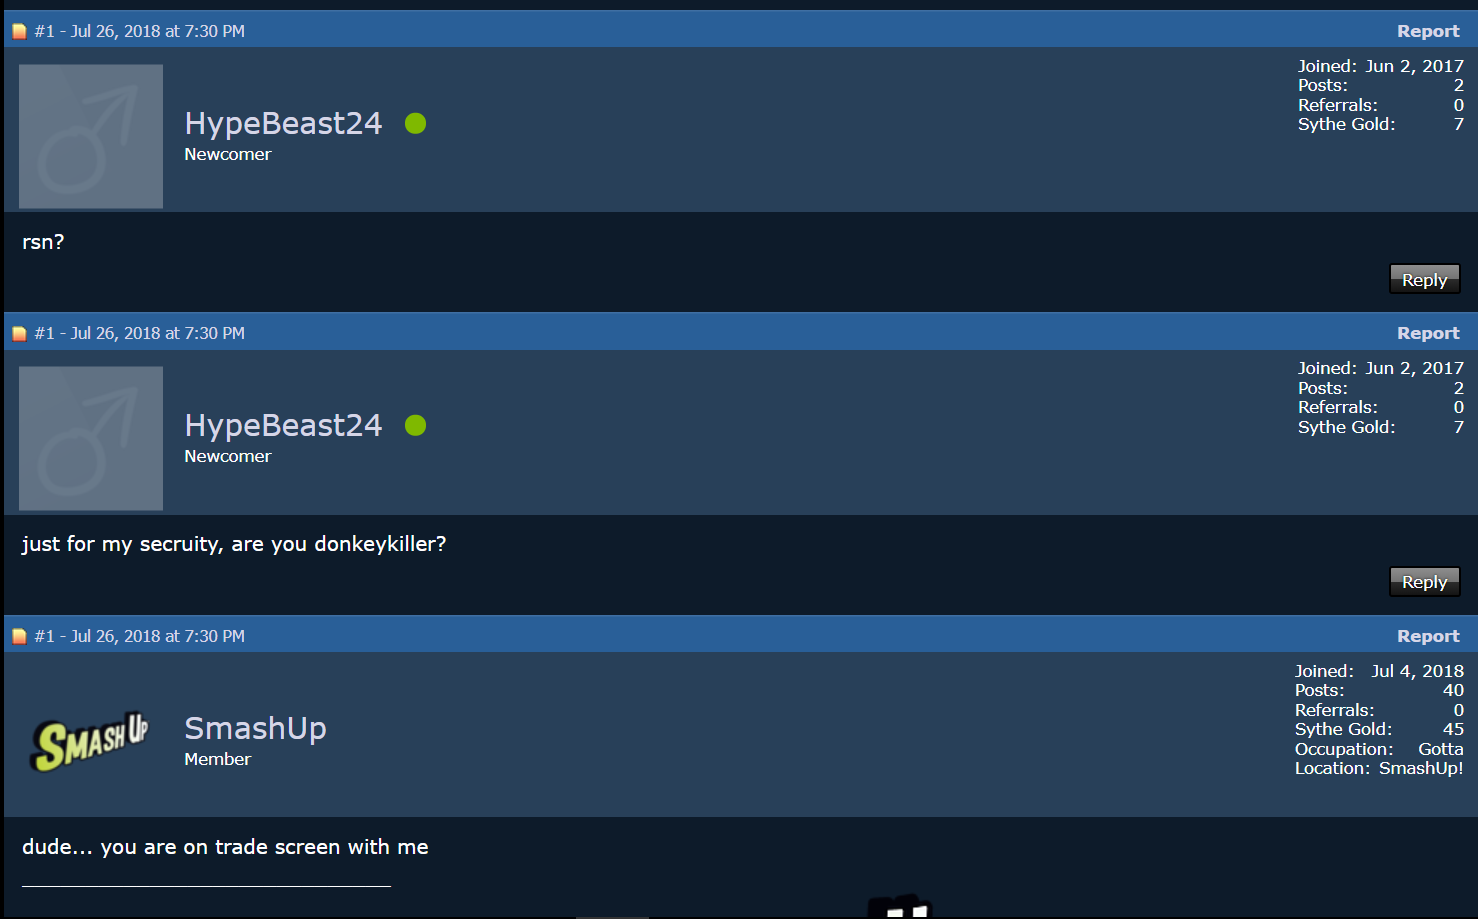Report the donkeykiller question post
The image size is (1478, 919).
pos(1428,333)
